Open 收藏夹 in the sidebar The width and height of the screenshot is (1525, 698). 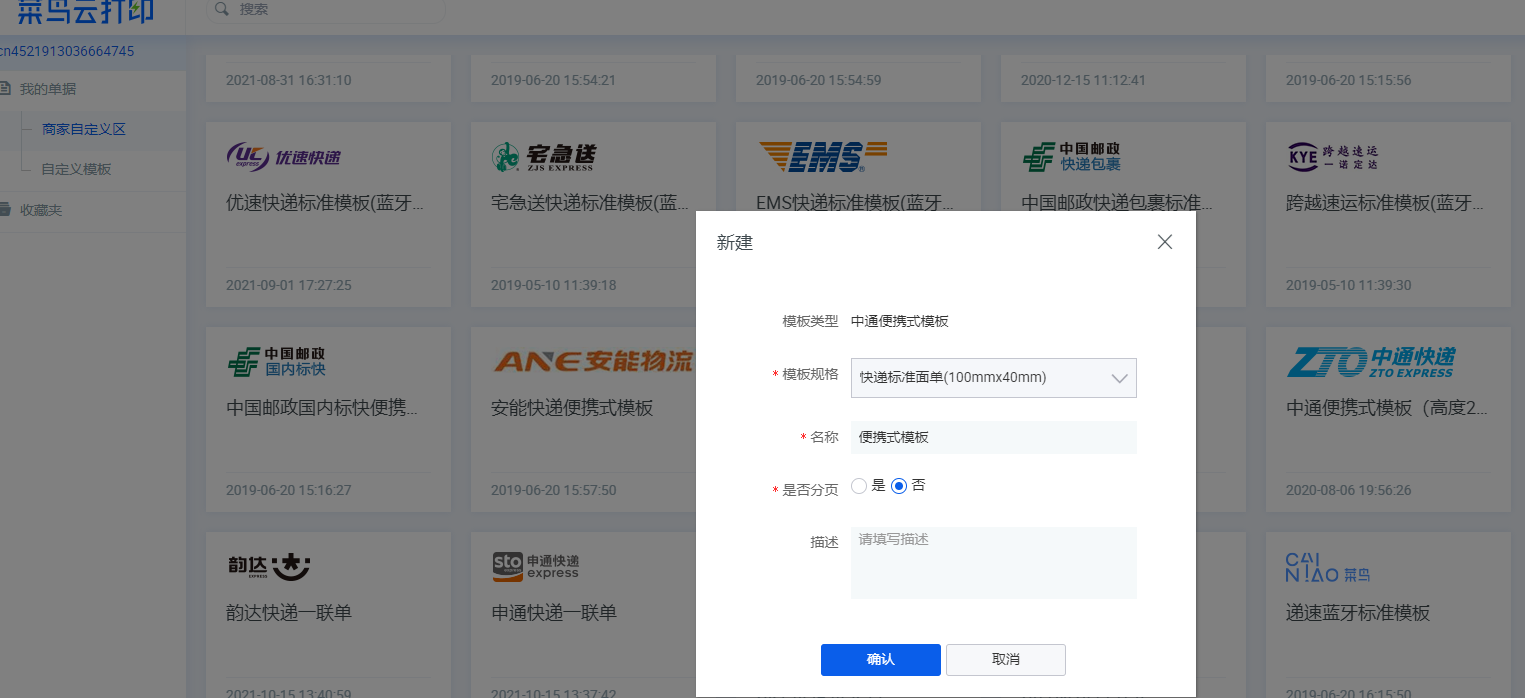pyautogui.click(x=41, y=210)
